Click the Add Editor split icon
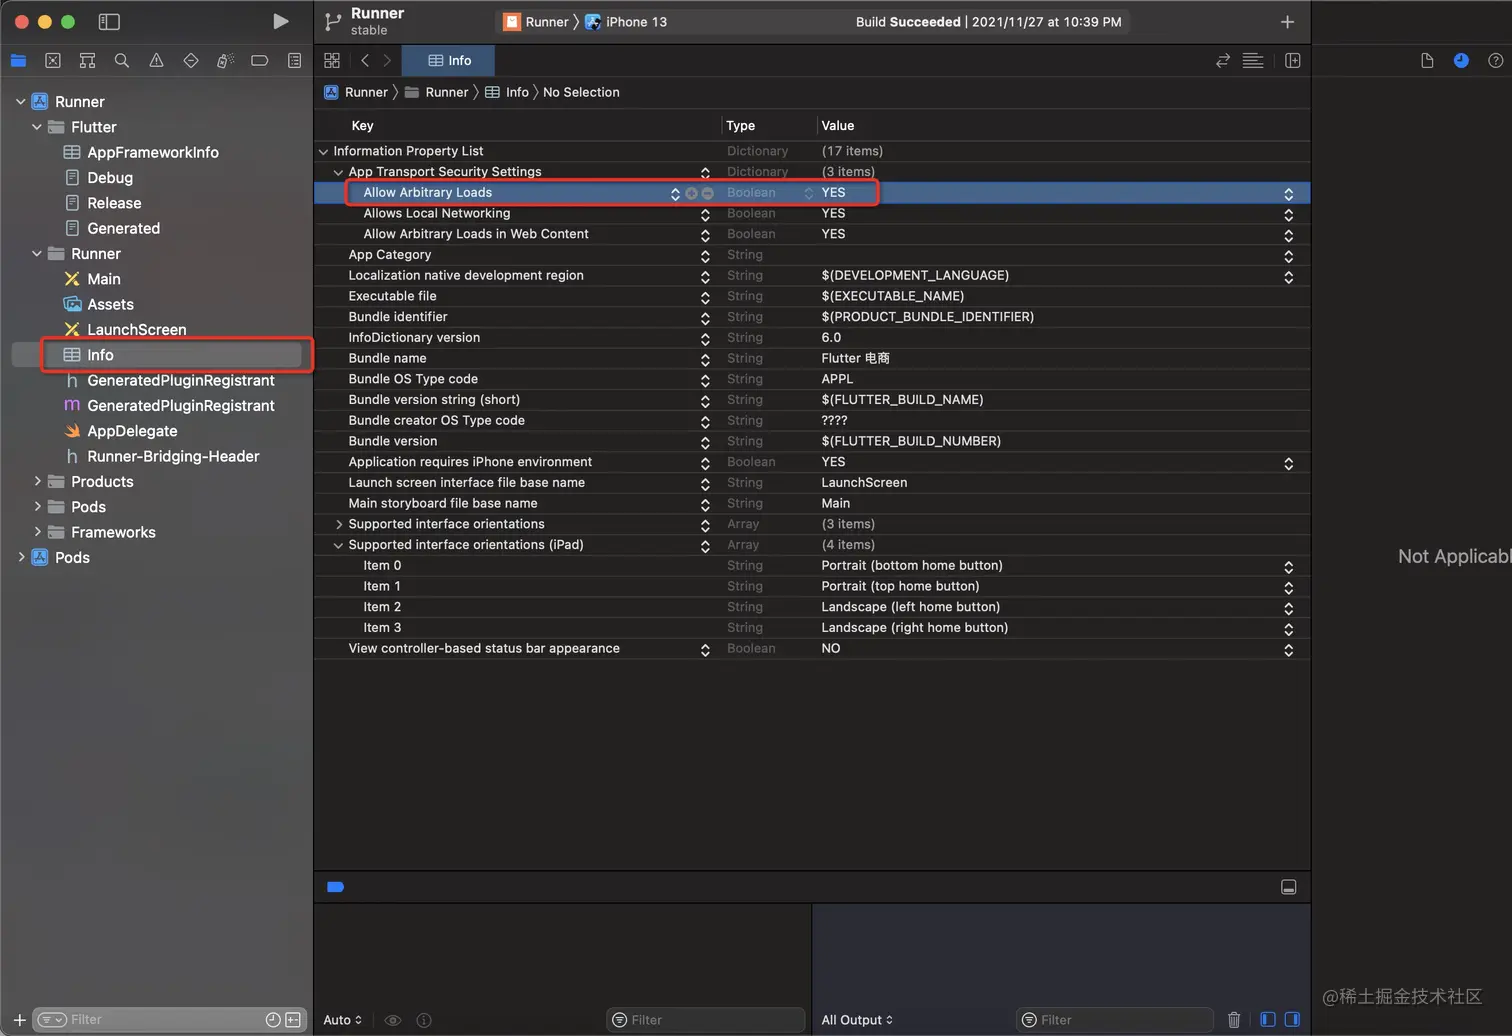Viewport: 1512px width, 1036px height. (x=1292, y=61)
